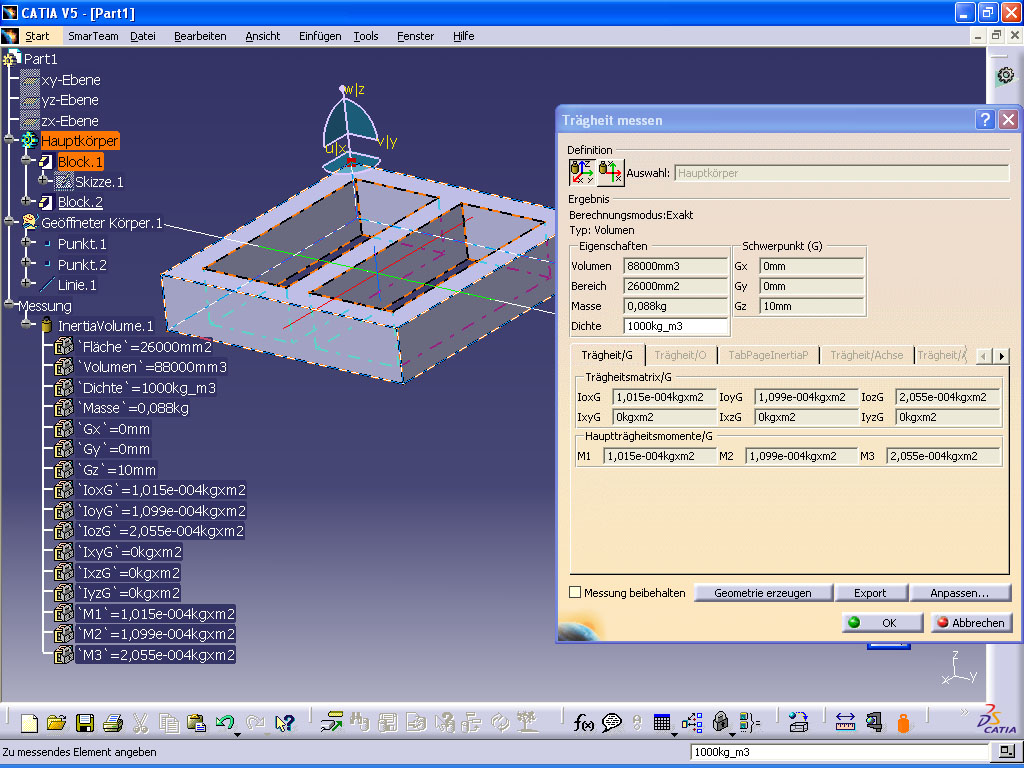Collapse the InertiaVolume.1 node

pyautogui.click(x=26, y=325)
